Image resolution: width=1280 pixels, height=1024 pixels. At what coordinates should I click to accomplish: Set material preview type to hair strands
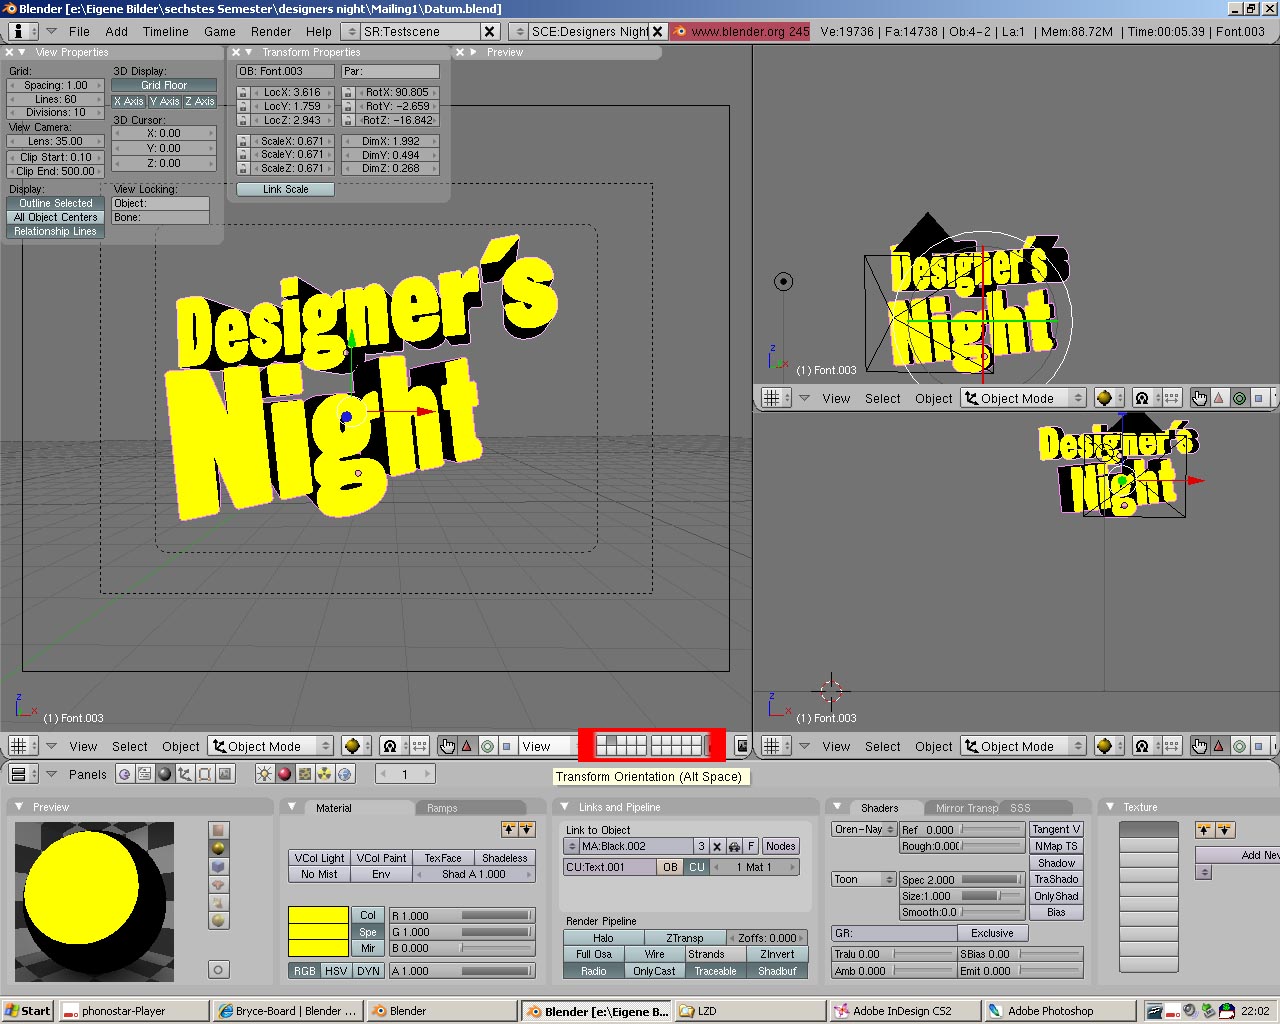click(x=218, y=902)
